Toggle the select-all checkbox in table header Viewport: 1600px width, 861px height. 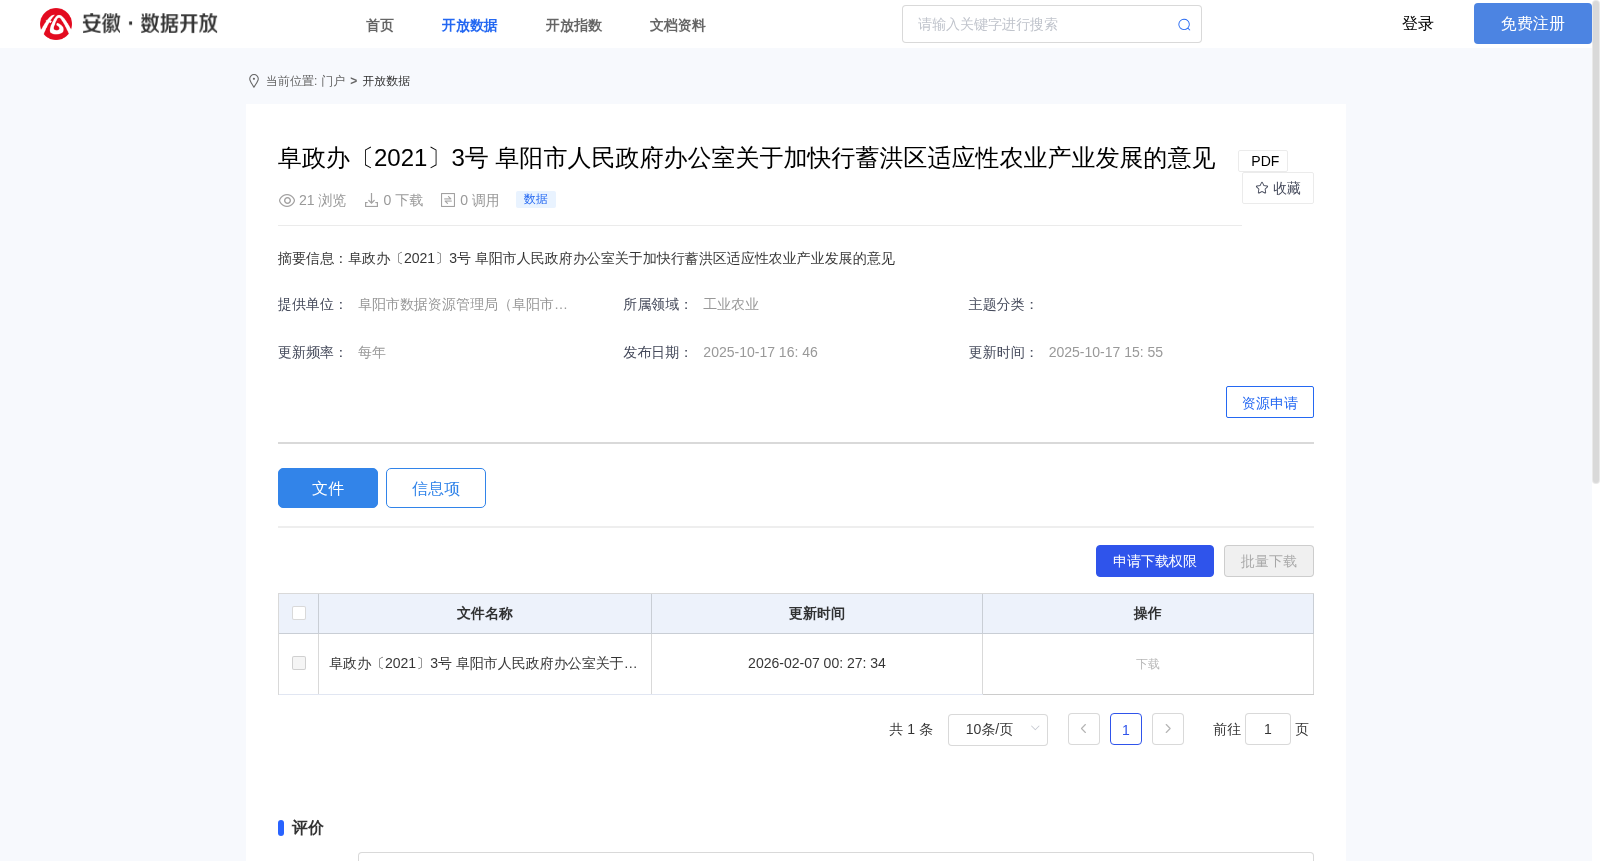[299, 613]
